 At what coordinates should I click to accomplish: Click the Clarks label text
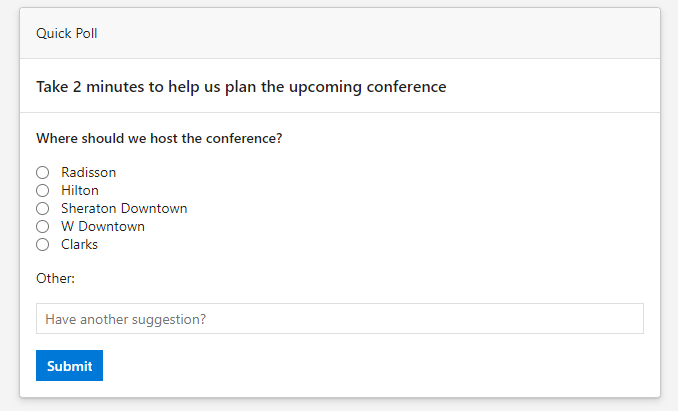tap(79, 245)
